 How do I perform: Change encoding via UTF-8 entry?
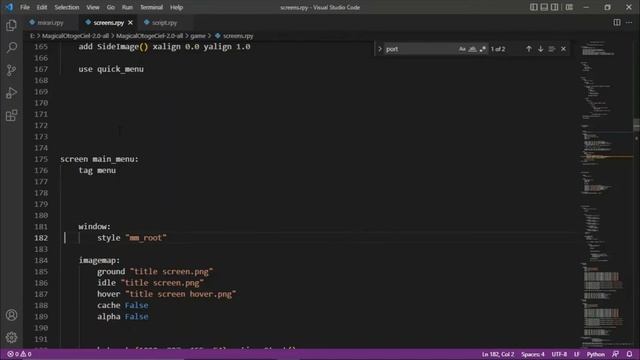point(559,354)
